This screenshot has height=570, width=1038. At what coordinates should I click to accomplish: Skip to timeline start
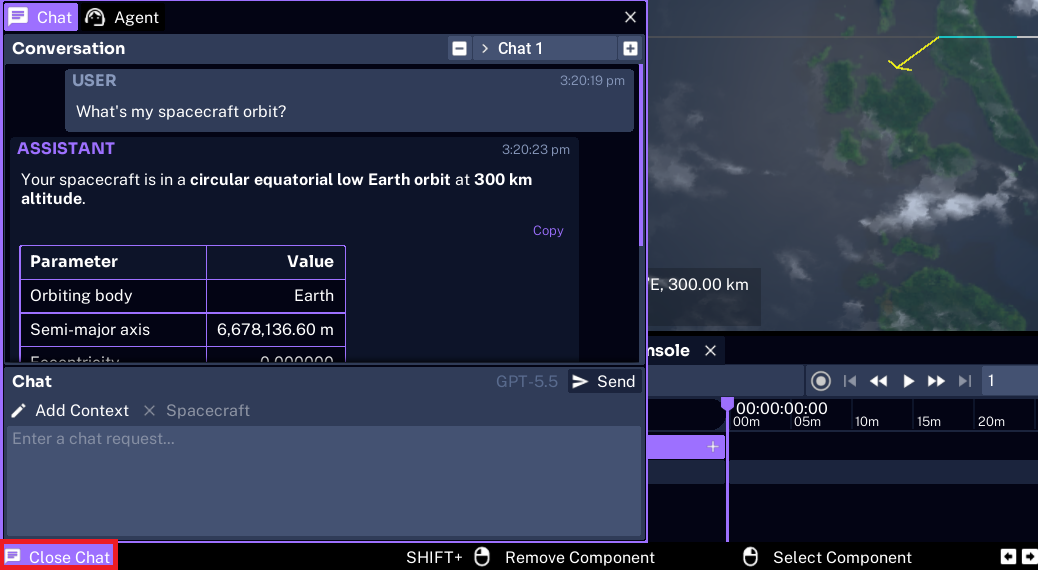click(x=850, y=381)
